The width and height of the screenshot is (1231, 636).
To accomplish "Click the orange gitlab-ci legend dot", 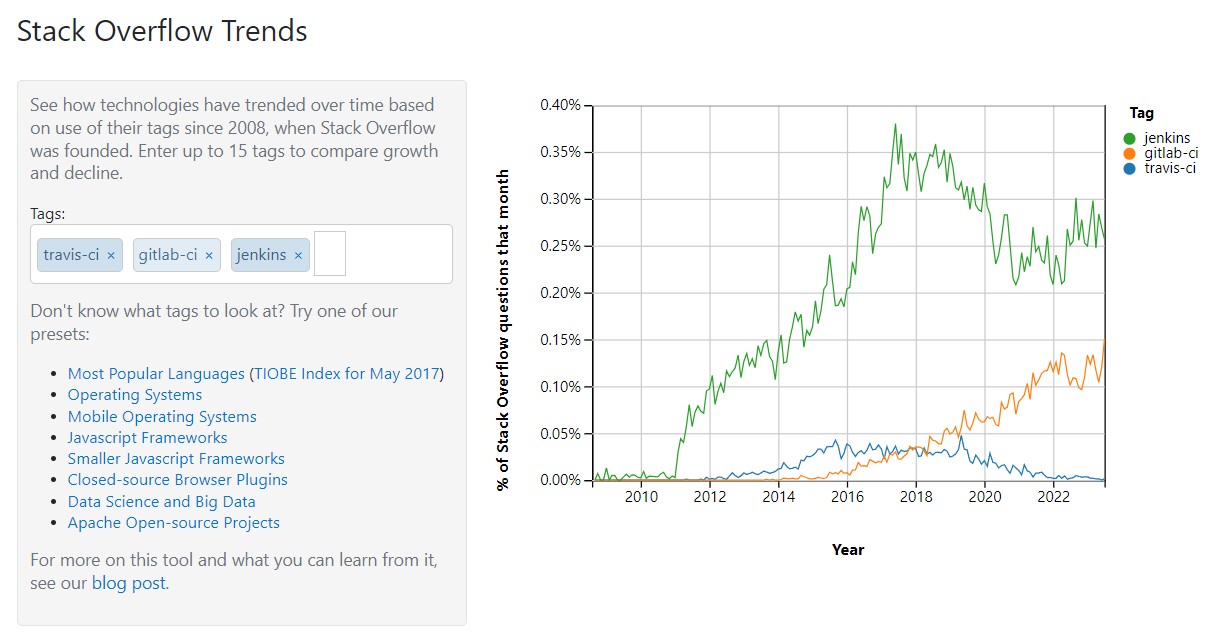I will pyautogui.click(x=1129, y=153).
